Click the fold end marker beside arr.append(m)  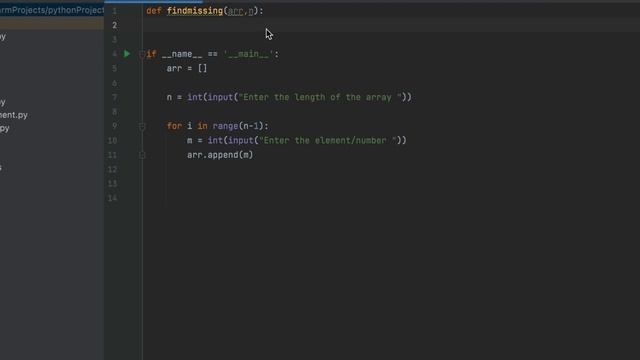click(142, 155)
